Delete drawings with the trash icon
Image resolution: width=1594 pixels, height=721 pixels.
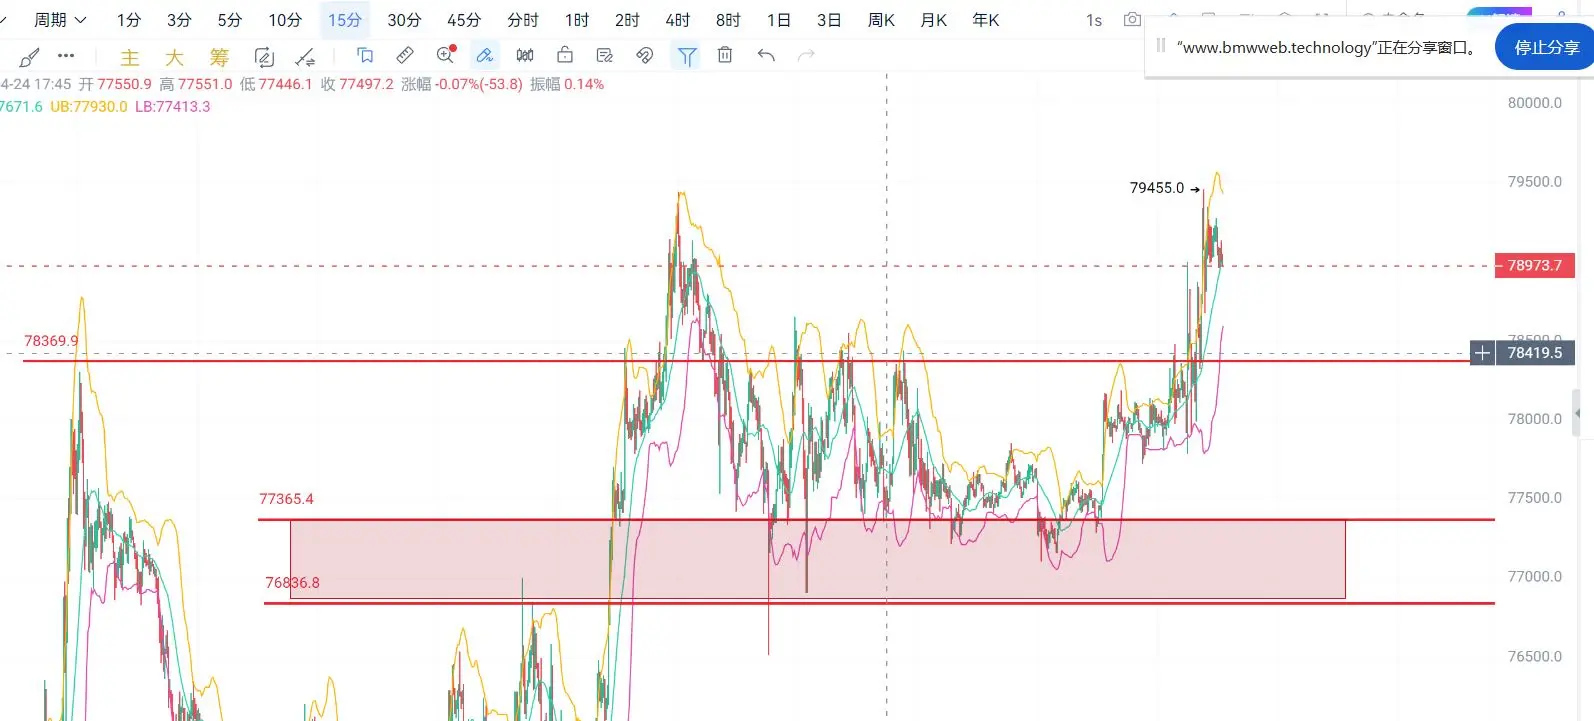[x=725, y=56]
